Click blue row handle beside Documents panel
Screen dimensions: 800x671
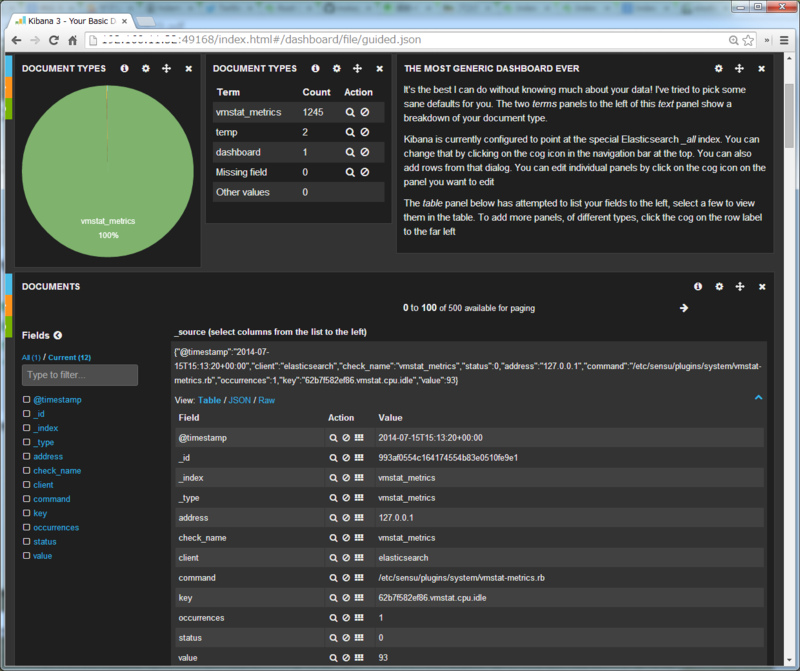point(9,284)
